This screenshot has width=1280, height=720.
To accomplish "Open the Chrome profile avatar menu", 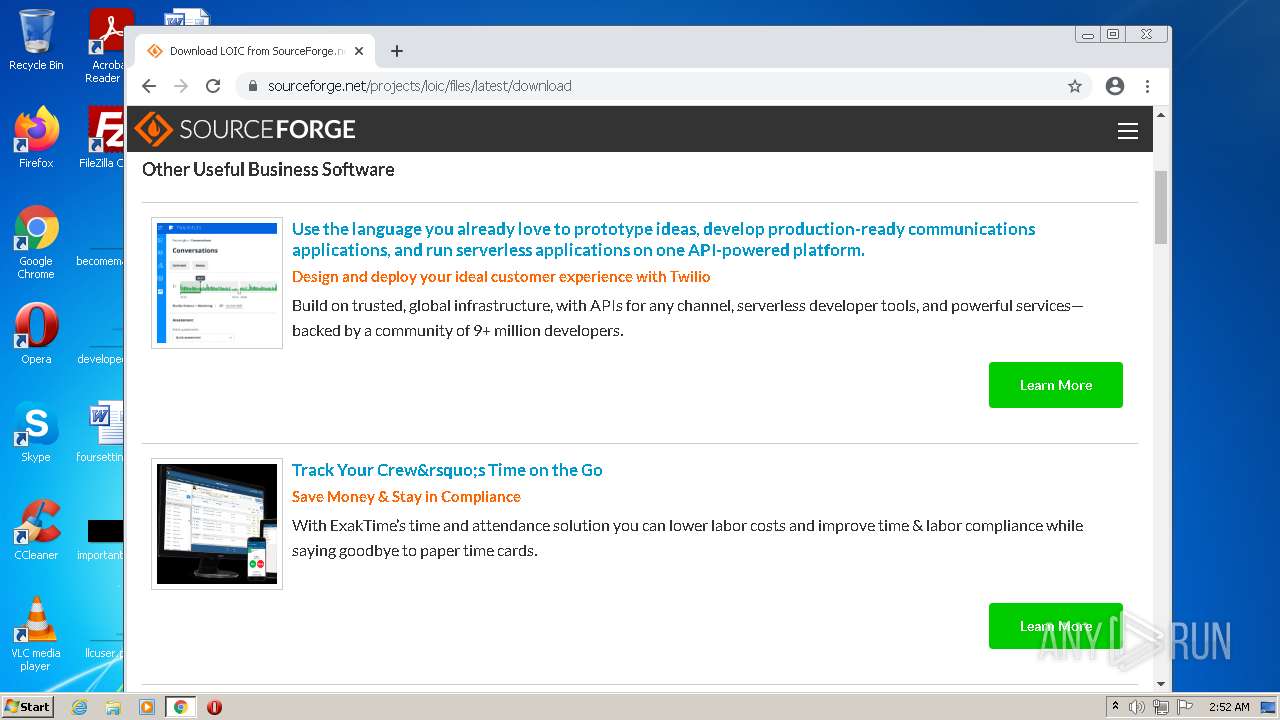I will click(1115, 86).
